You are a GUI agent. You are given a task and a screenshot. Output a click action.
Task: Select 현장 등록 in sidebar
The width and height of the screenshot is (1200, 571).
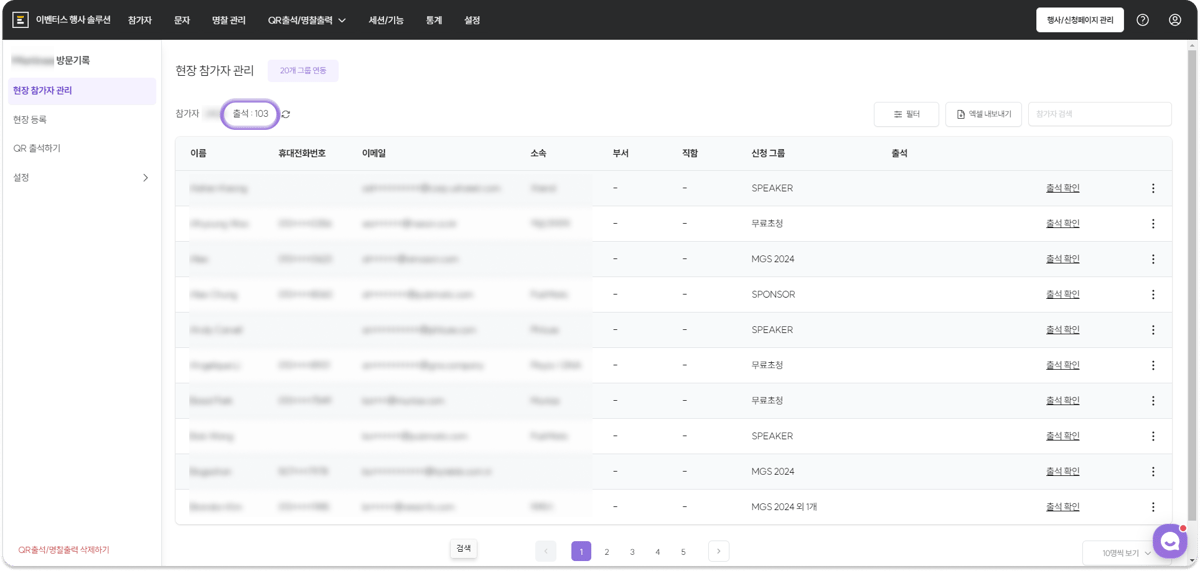tap(30, 120)
